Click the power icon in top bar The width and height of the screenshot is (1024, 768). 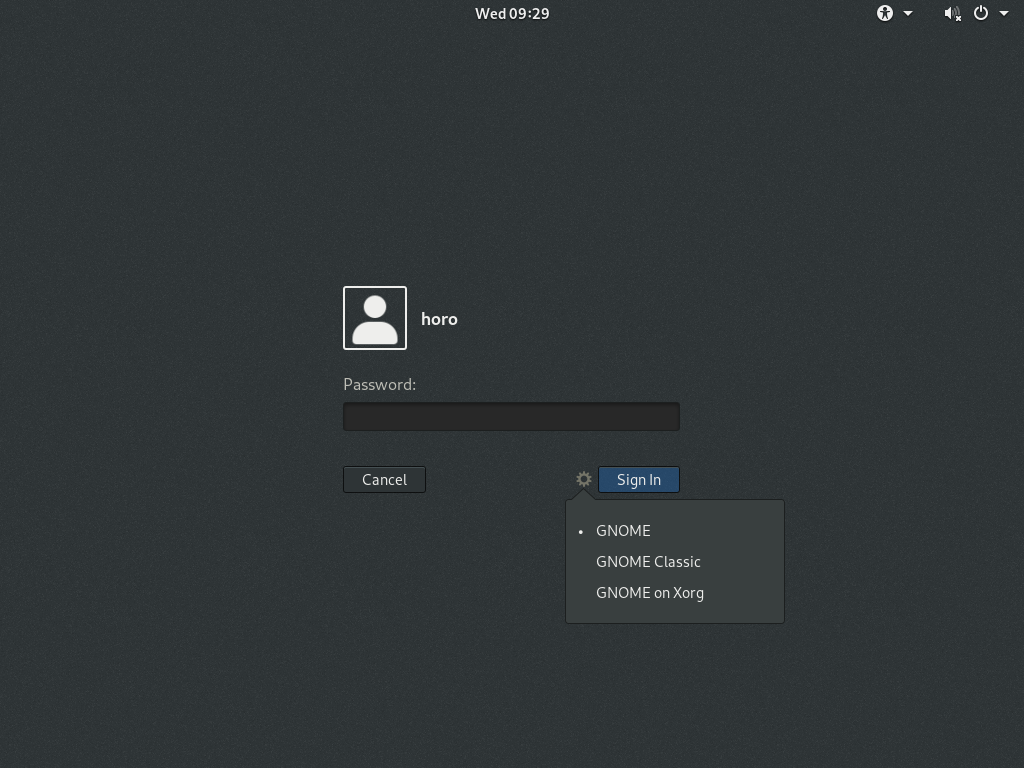[x=981, y=13]
